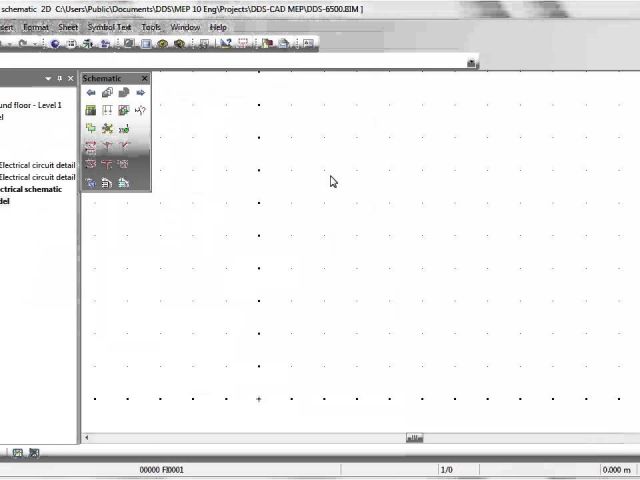Click the green signpost icon in Schematic palette
Viewport: 640px width, 480px height.
pyautogui.click(x=91, y=129)
